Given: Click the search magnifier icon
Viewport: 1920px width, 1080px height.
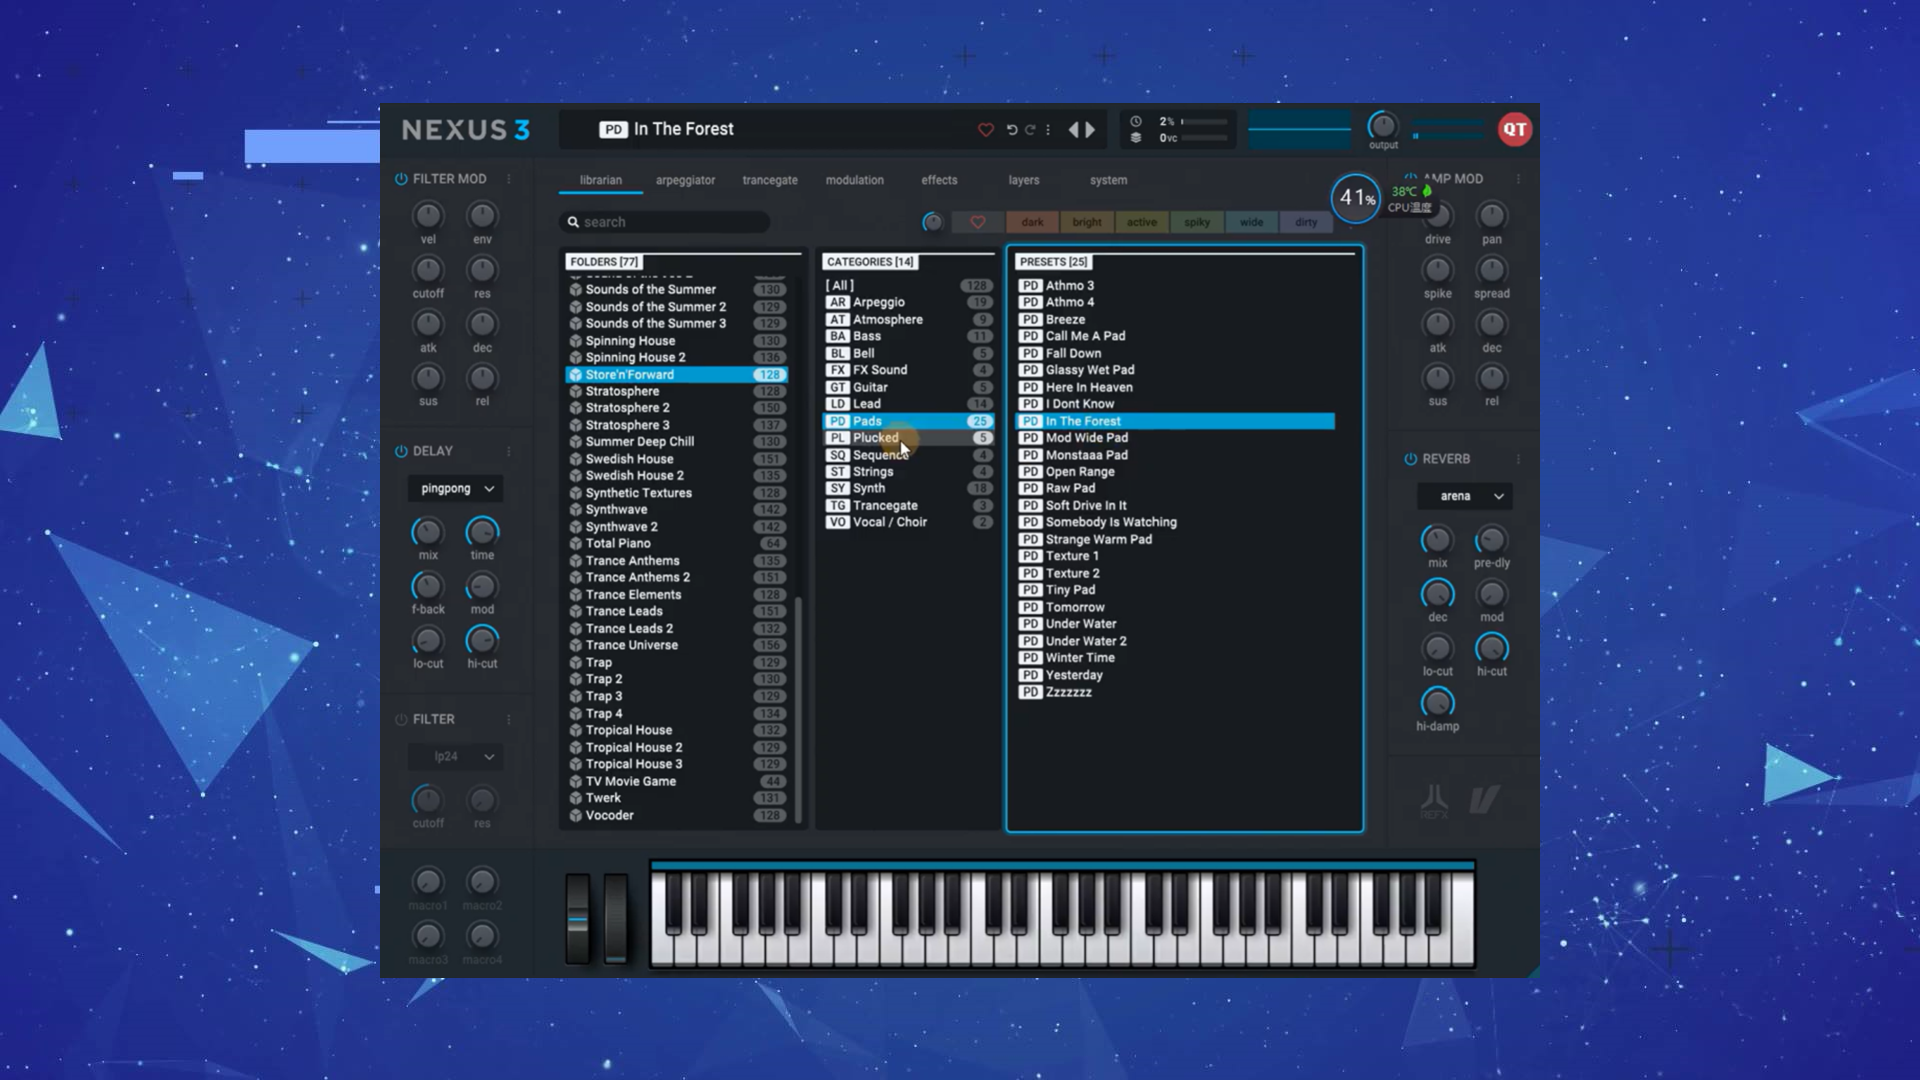Looking at the screenshot, I should (573, 222).
